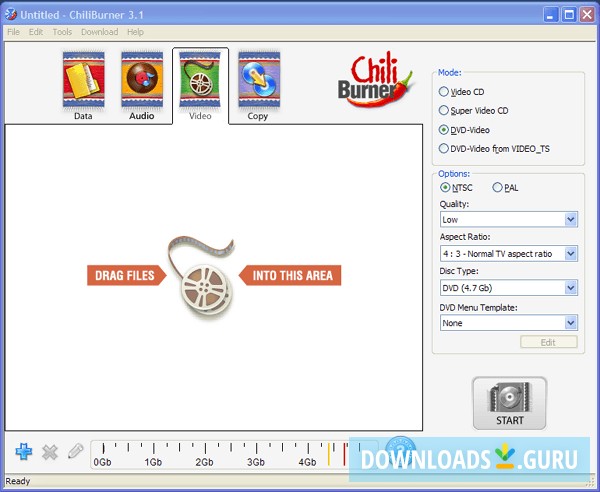Open the File menu
Image resolution: width=600 pixels, height=492 pixels.
13,32
